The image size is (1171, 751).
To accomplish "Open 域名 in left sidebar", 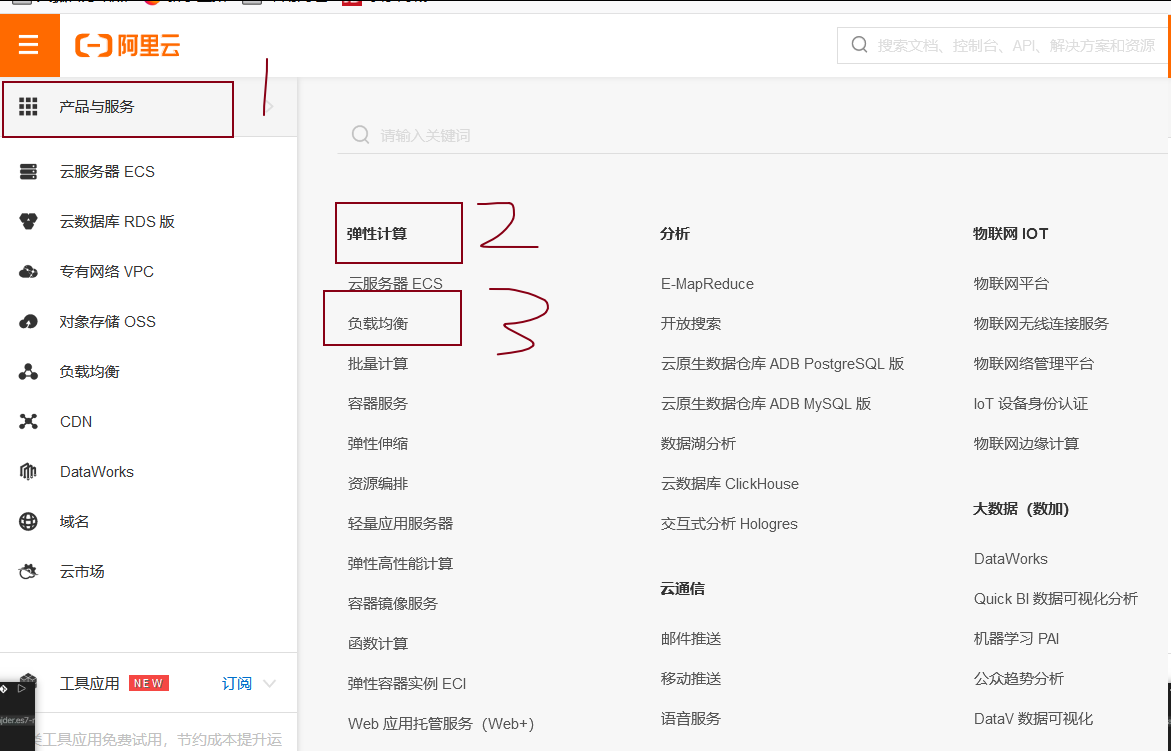I will point(74,522).
